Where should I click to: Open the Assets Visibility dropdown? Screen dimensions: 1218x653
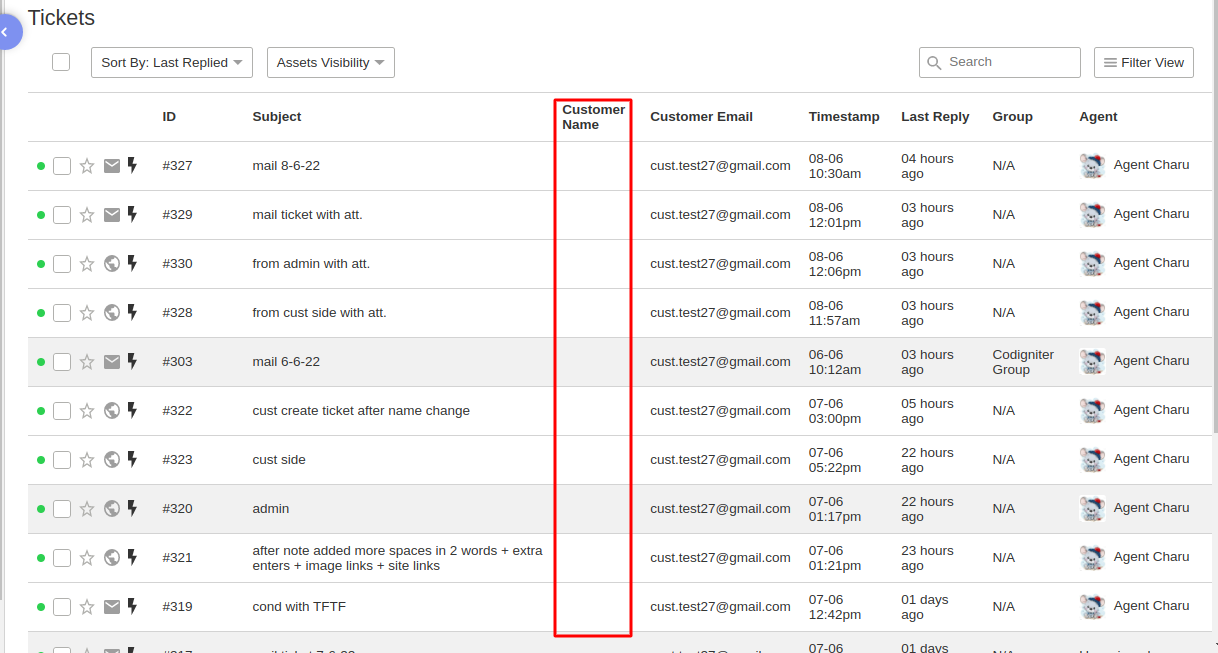(331, 62)
